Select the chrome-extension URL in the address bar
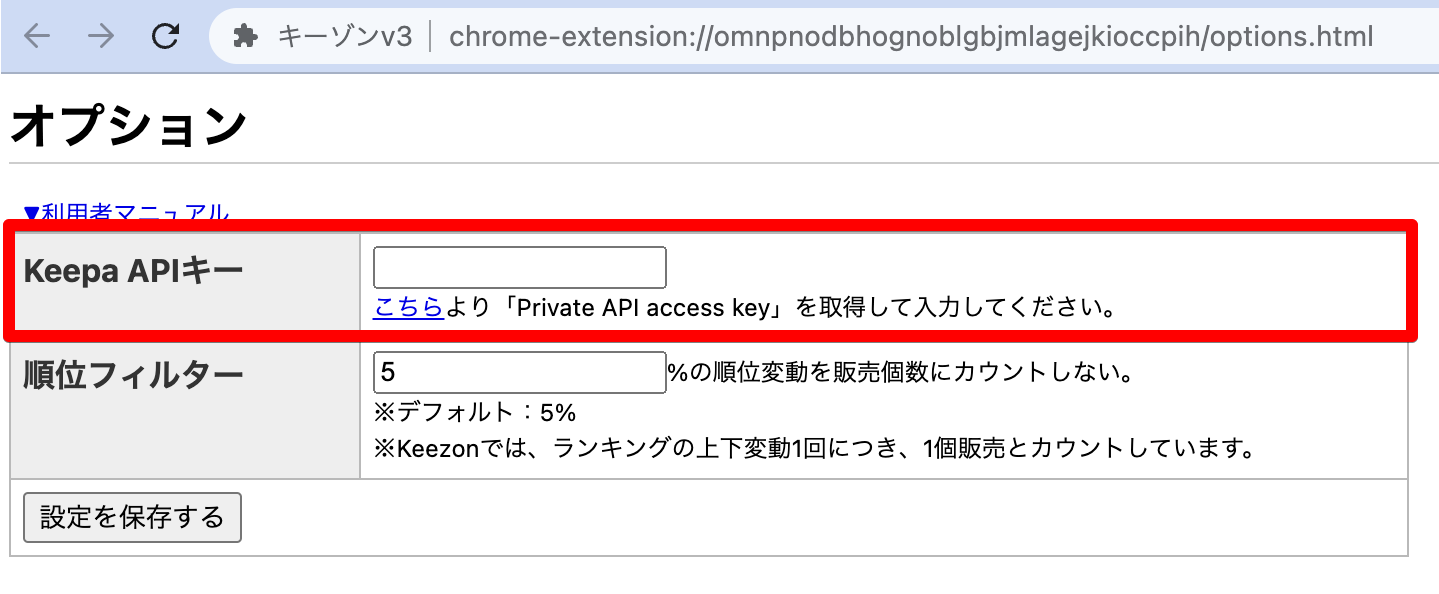This screenshot has height=594, width=1439. click(x=908, y=36)
